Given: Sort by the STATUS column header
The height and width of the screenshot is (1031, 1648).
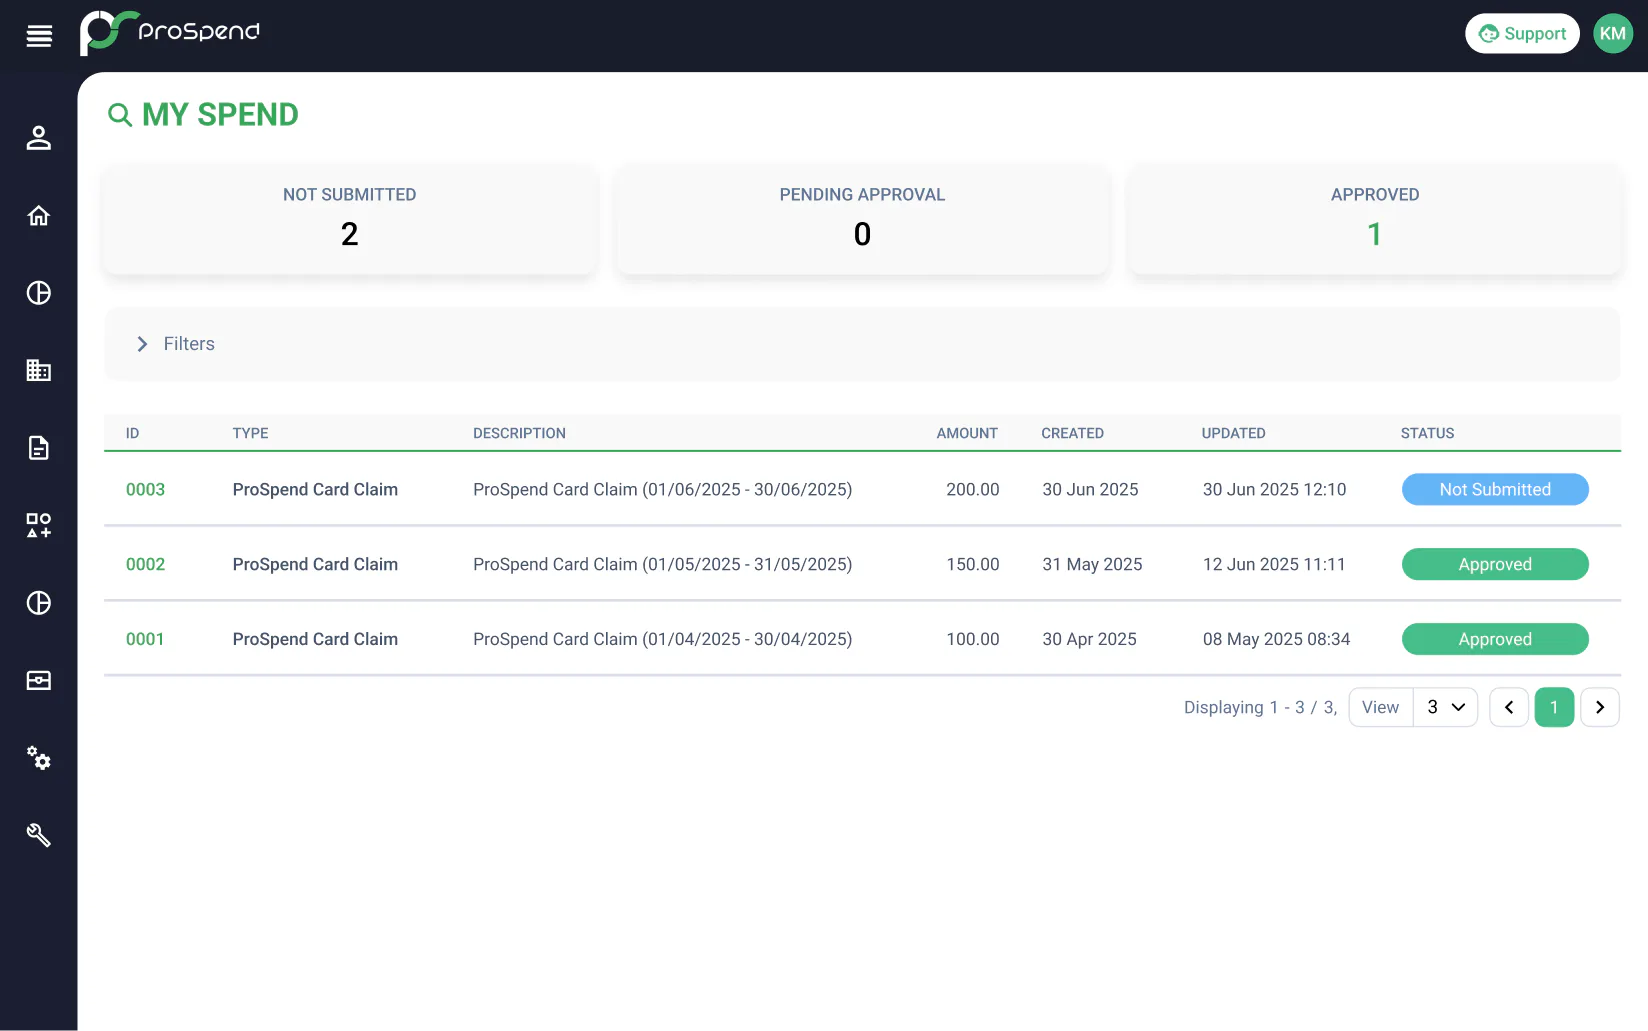Looking at the screenshot, I should [1427, 434].
